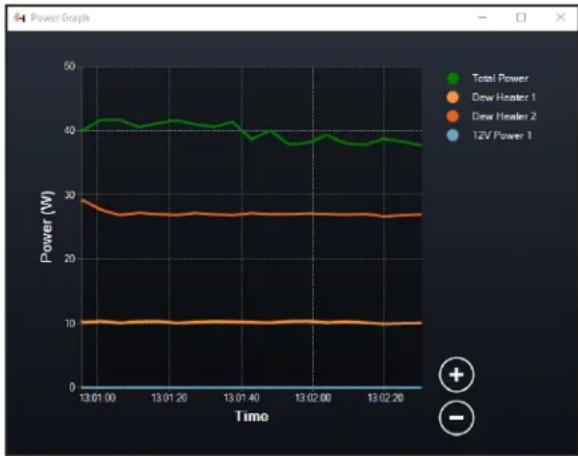Image resolution: width=578 pixels, height=456 pixels.
Task: Zoom out with the minus button
Action: pyautogui.click(x=456, y=418)
